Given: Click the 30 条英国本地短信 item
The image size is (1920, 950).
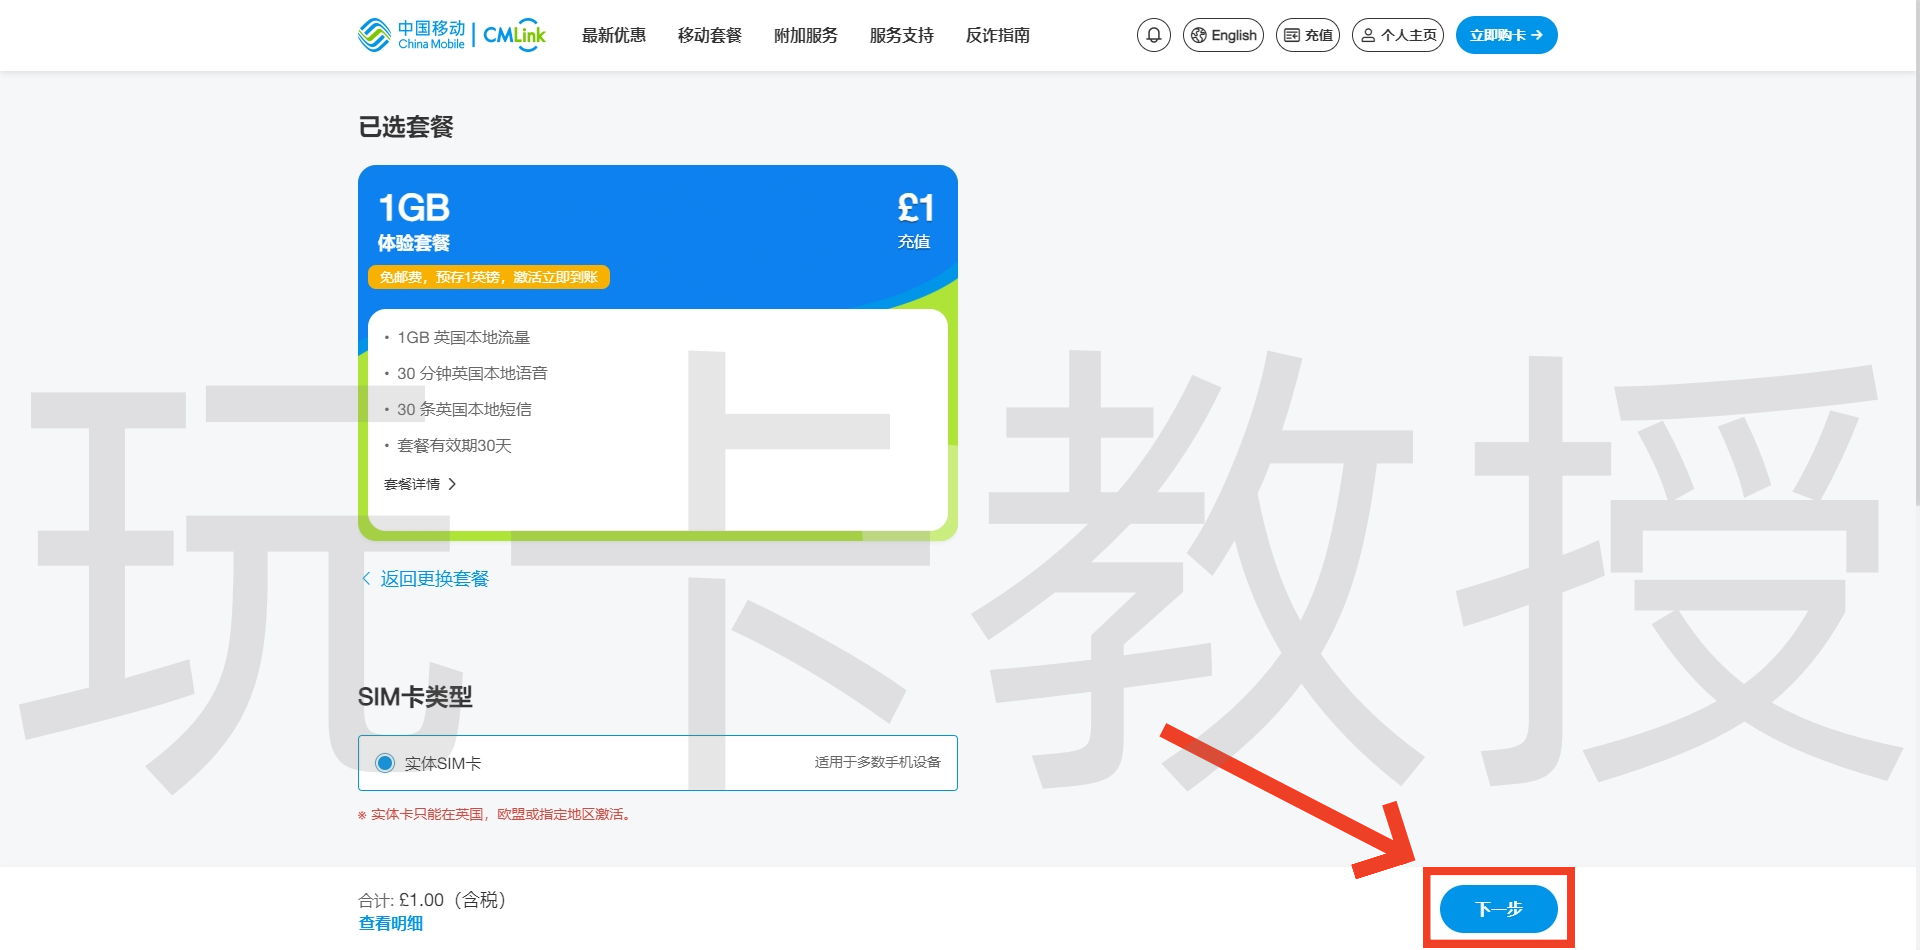Looking at the screenshot, I should (x=464, y=410).
